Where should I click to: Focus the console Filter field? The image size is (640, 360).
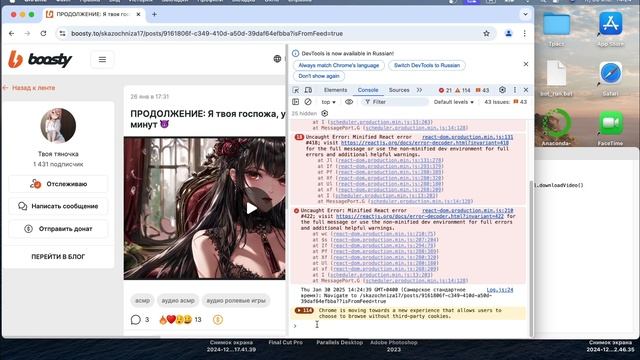[394, 102]
